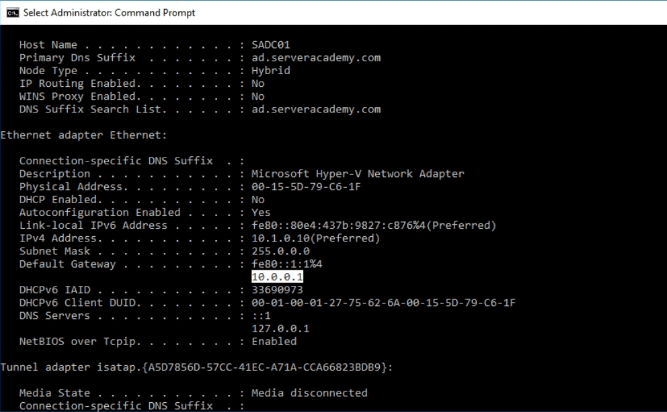Click the NetBIOS over Tcpip 'Enabled' value
The height and width of the screenshot is (412, 667).
point(274,341)
